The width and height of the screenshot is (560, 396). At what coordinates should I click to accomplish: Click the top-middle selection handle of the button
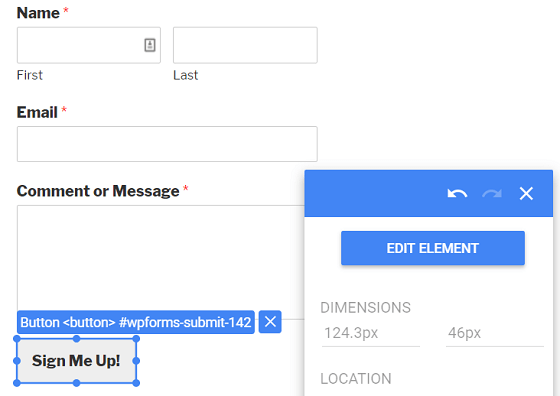pos(76,339)
